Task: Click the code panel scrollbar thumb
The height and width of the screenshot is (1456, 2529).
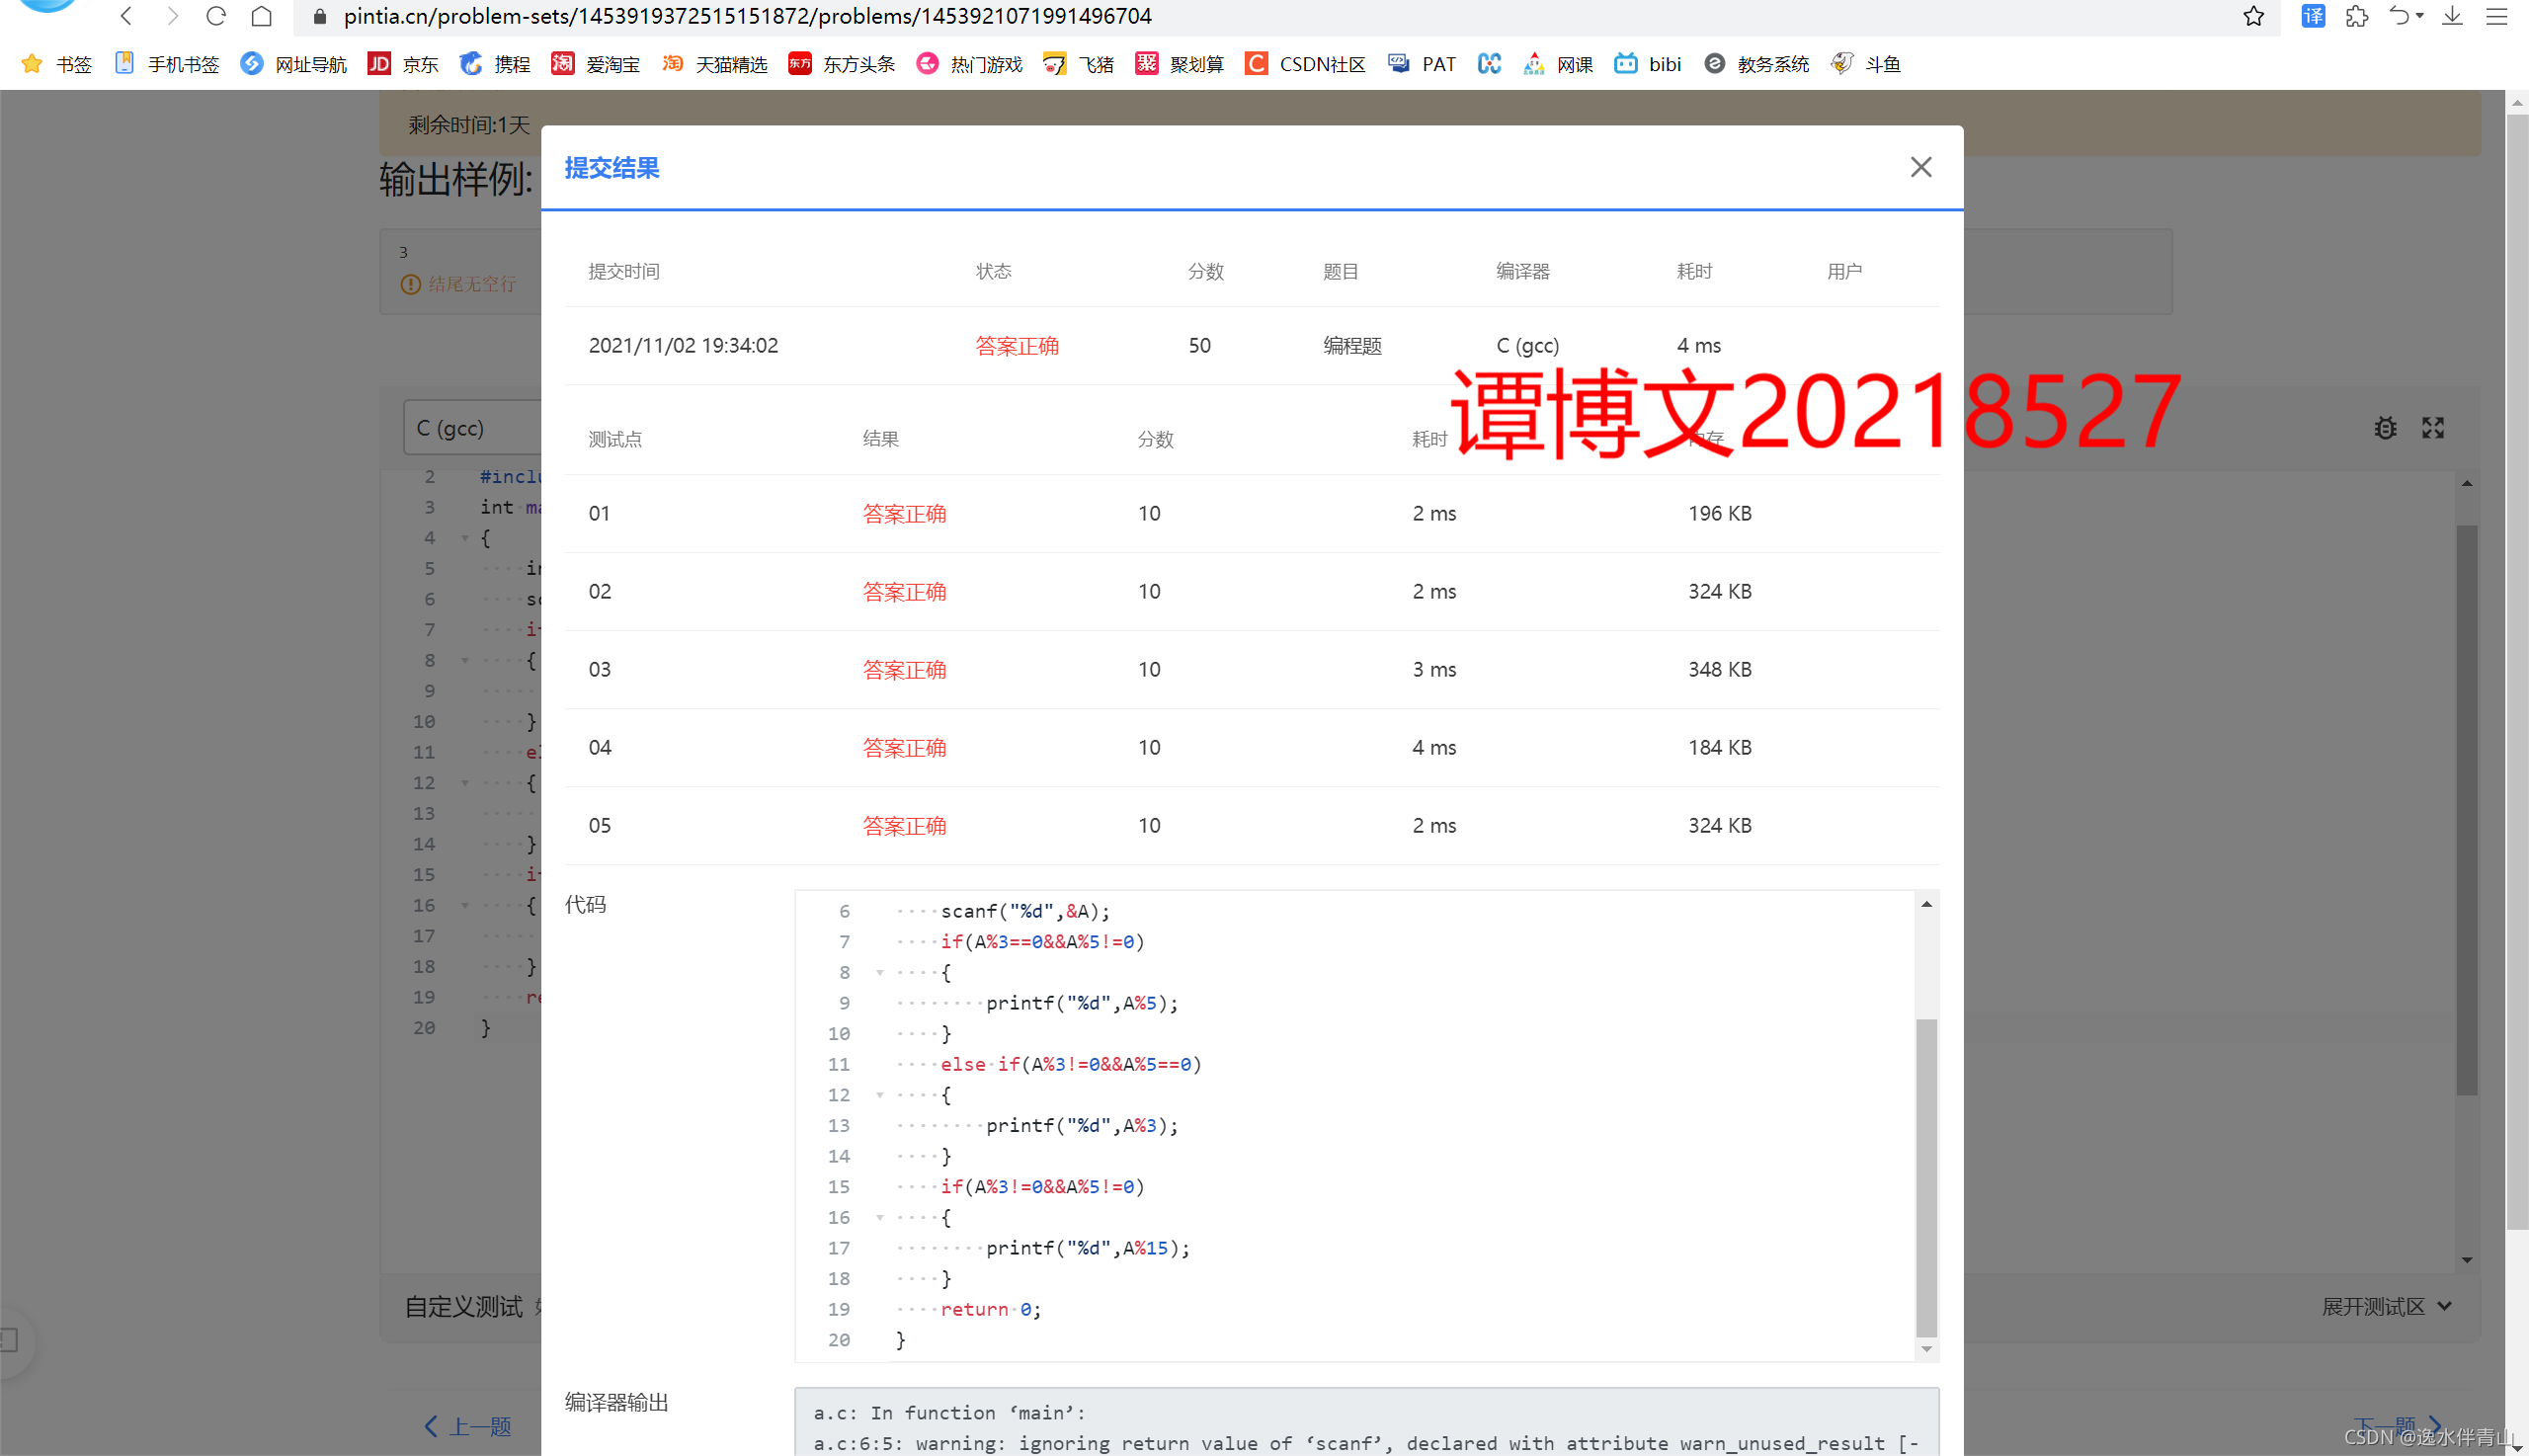Action: pyautogui.click(x=1926, y=1178)
